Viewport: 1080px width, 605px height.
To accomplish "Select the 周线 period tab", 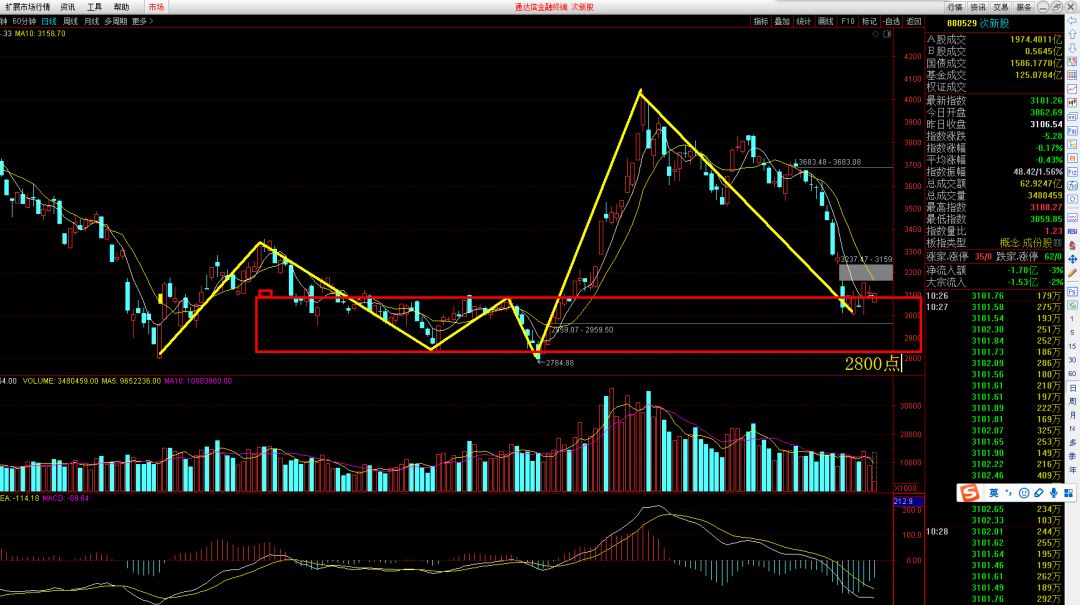I will pyautogui.click(x=70, y=21).
